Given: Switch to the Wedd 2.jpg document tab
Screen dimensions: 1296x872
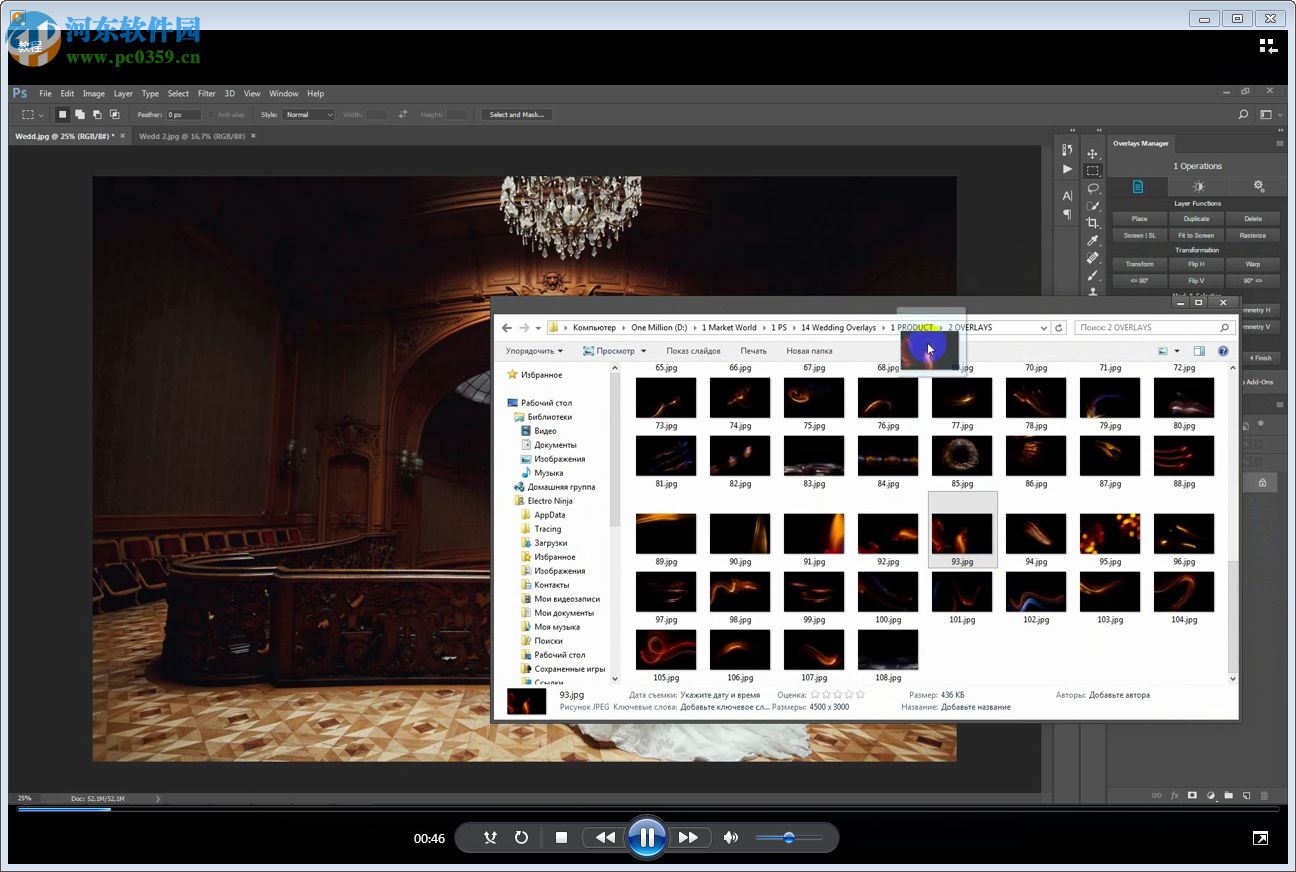Looking at the screenshot, I should [x=190, y=136].
